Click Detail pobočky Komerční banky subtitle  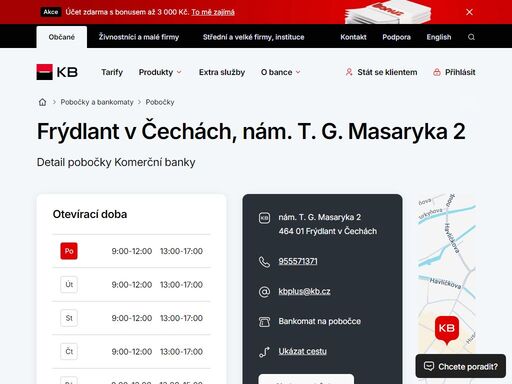tap(116, 162)
